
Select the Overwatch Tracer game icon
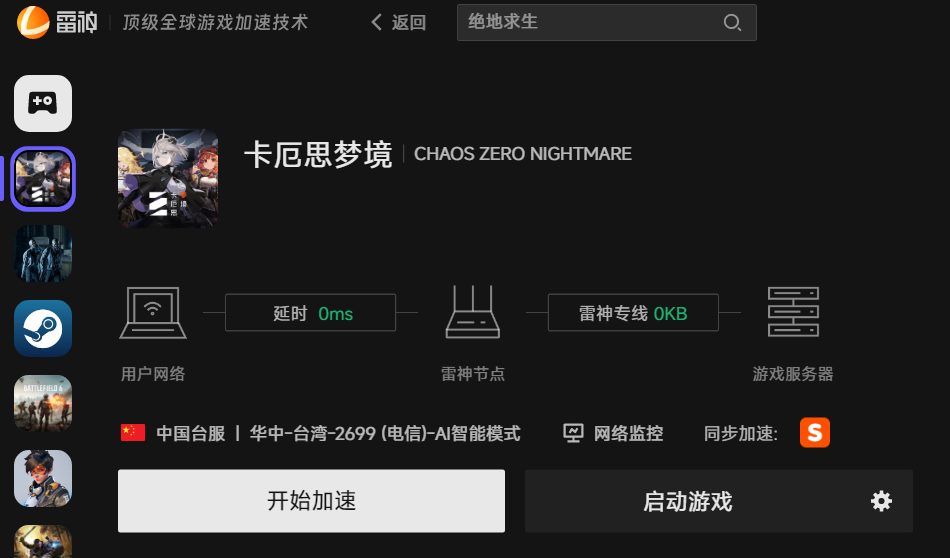pos(43,478)
